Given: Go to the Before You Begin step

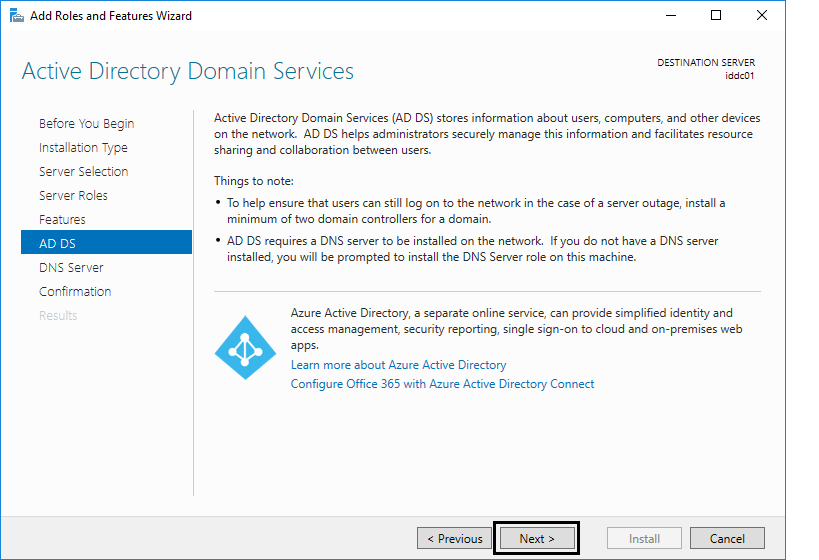Looking at the screenshot, I should click(87, 124).
